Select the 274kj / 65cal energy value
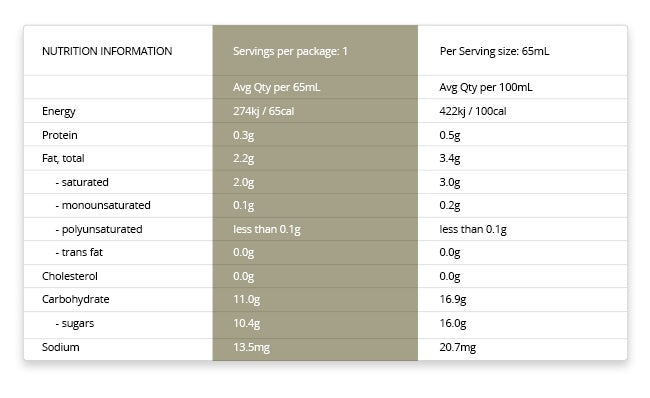The width and height of the screenshot is (650, 398). tap(263, 111)
